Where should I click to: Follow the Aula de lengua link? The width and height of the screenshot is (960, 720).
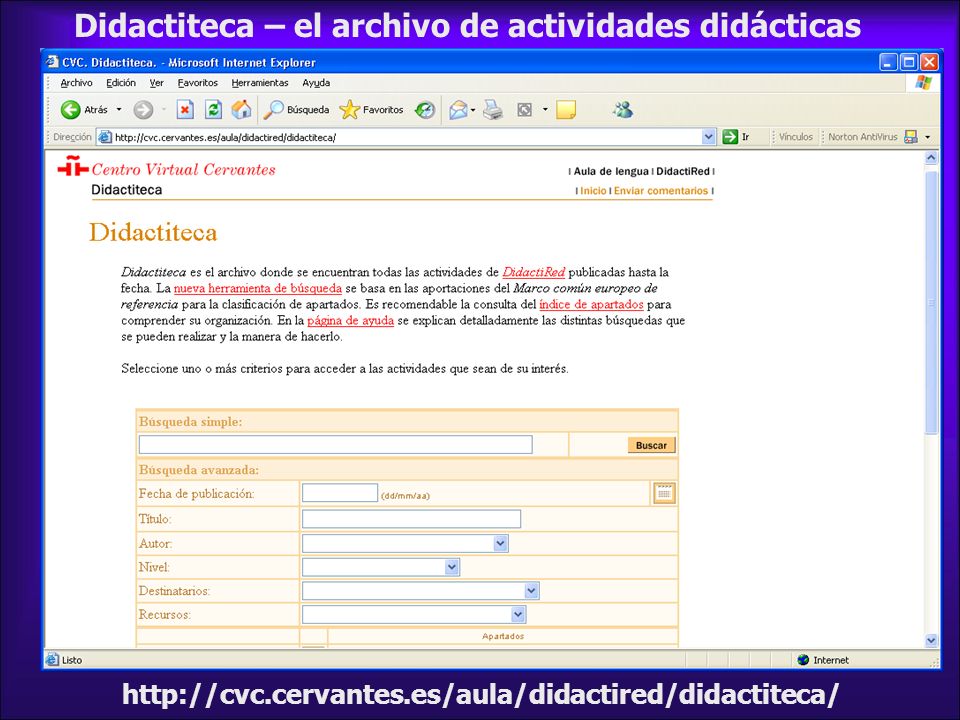pyautogui.click(x=610, y=171)
